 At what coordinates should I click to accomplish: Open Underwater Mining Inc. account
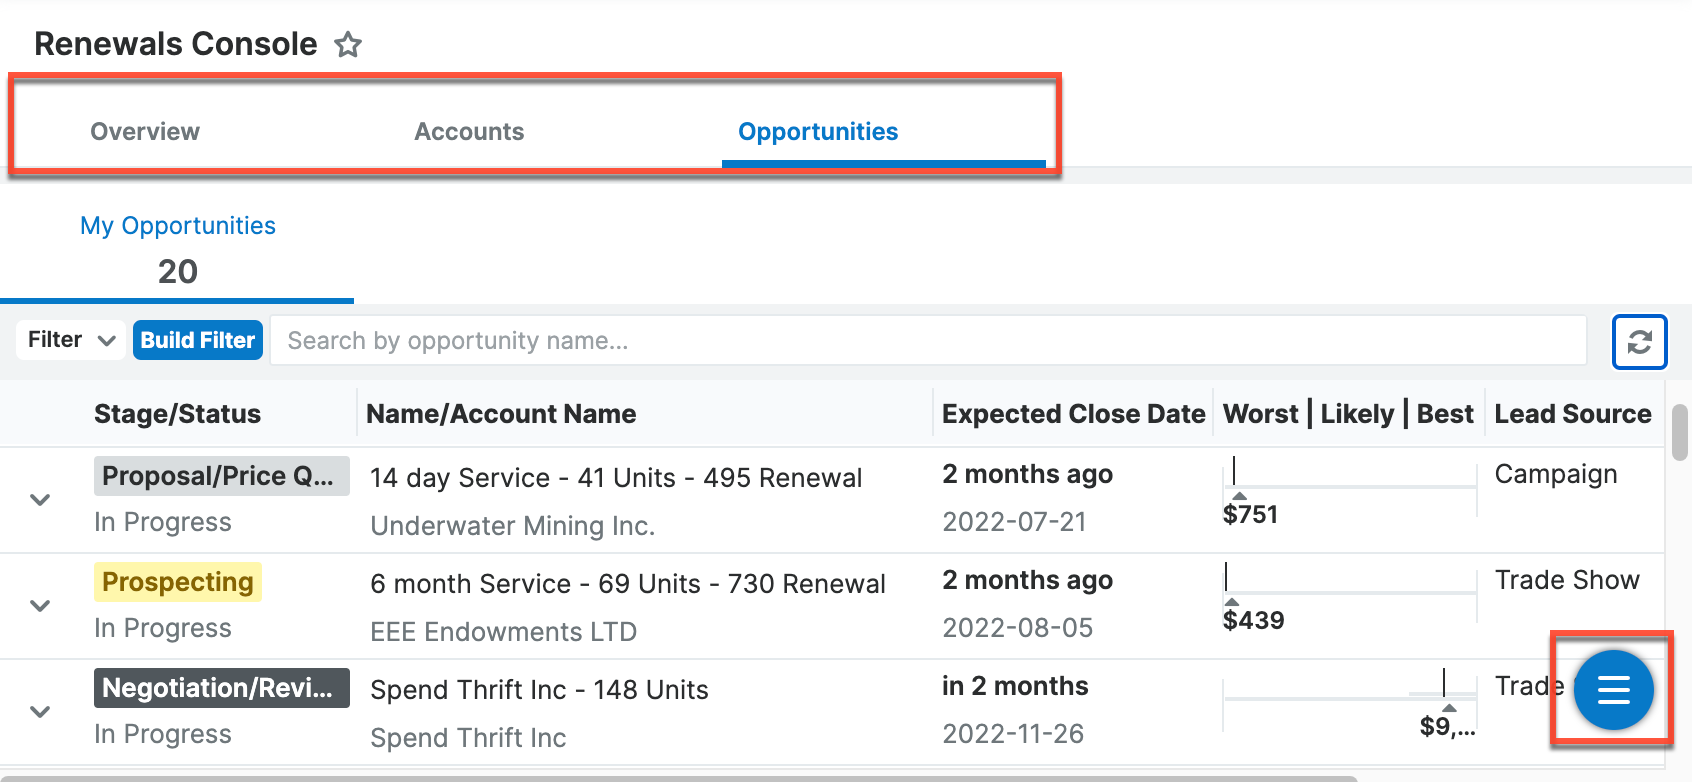click(513, 526)
